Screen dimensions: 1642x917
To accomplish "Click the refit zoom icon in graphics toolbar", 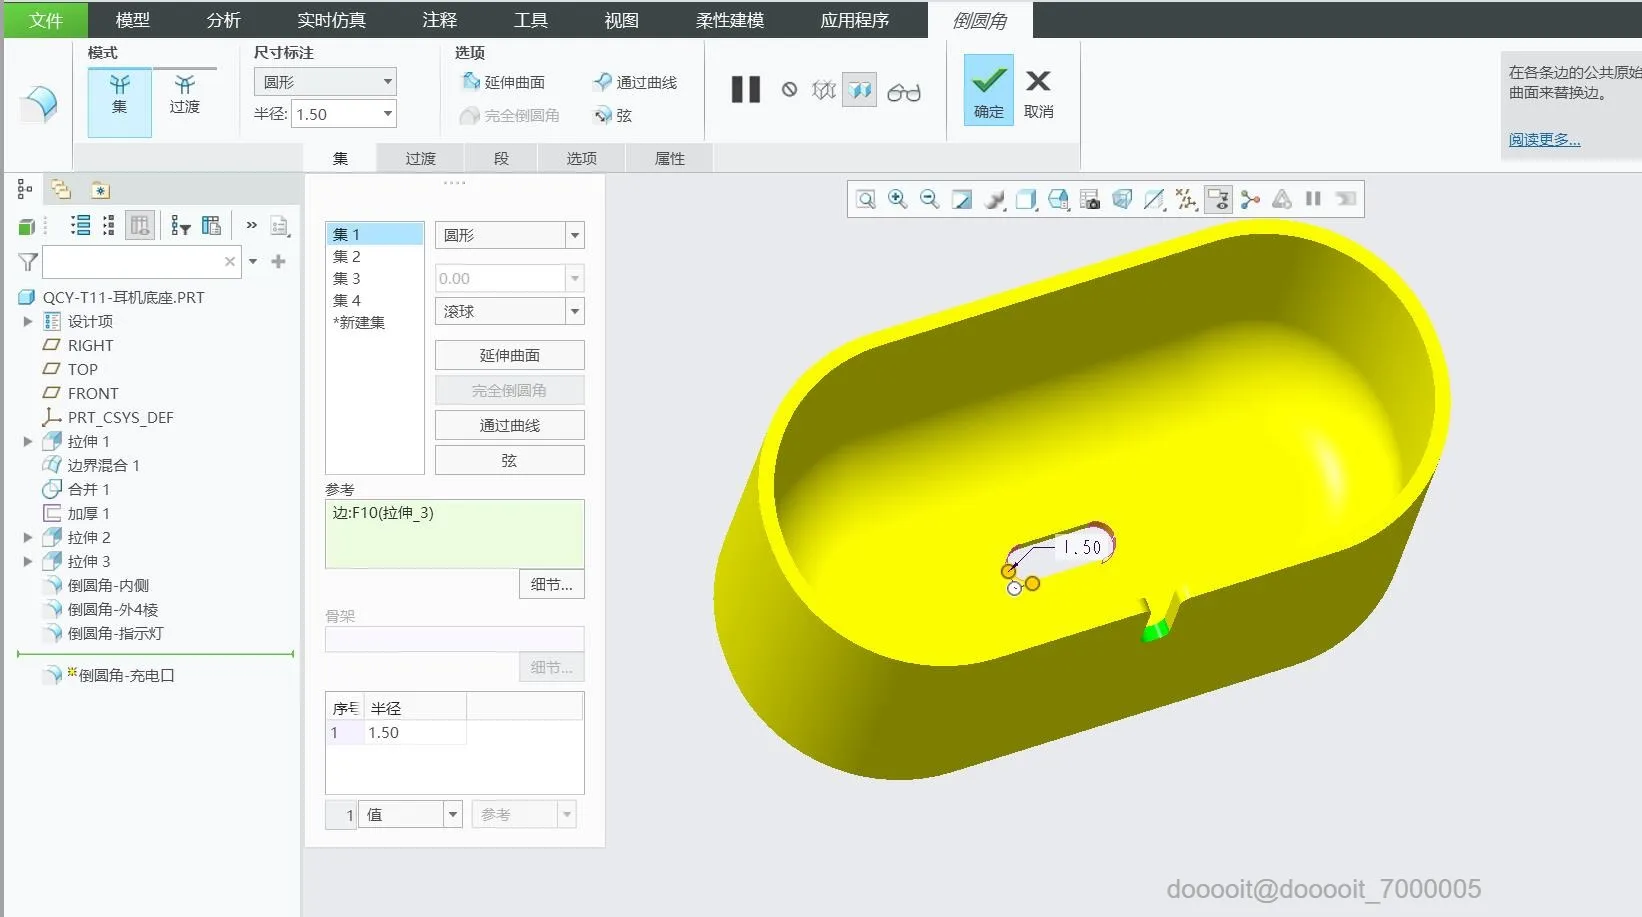I will (x=866, y=199).
